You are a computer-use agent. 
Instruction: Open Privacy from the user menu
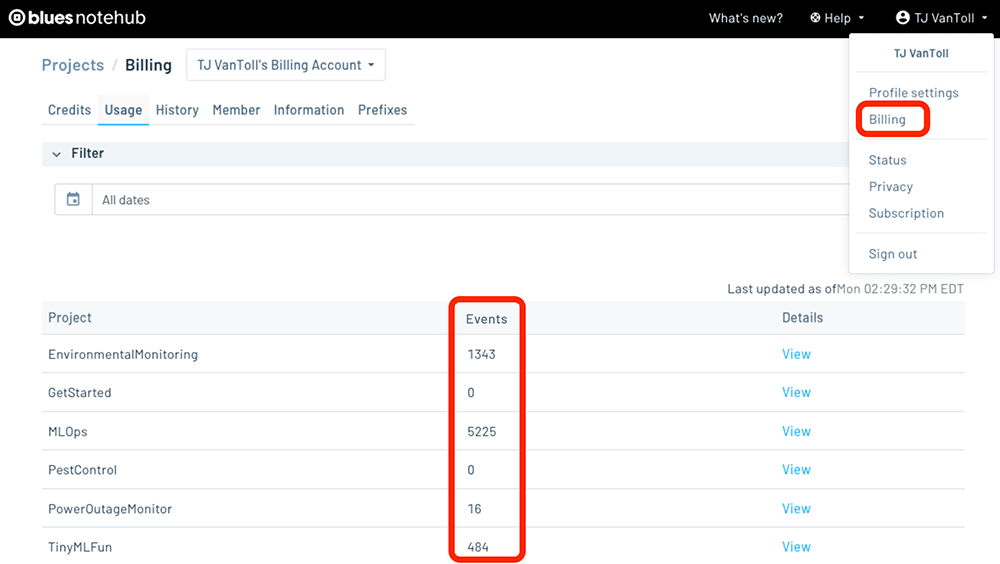click(x=890, y=187)
